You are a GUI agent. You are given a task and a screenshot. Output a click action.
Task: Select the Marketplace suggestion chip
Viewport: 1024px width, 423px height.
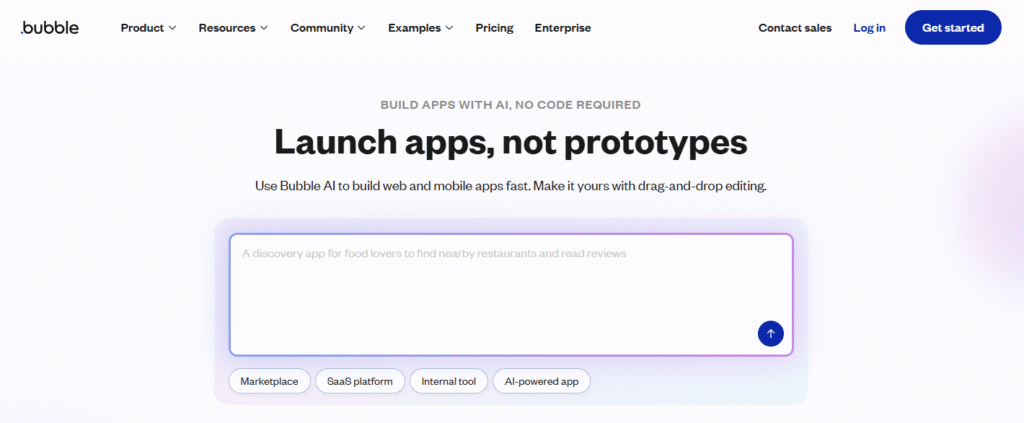point(269,381)
